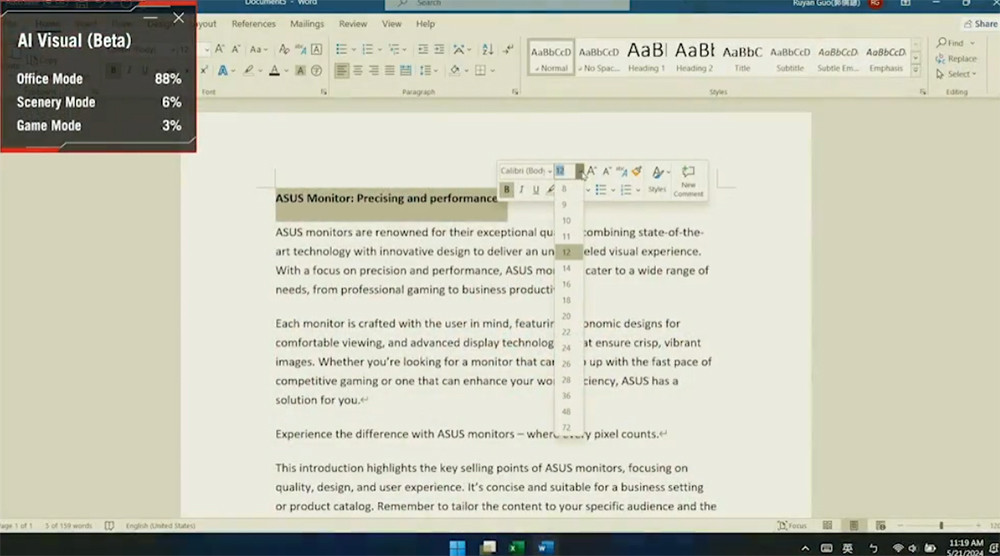The height and width of the screenshot is (556, 1000).
Task: Open the Calibri font name dropdown
Action: coord(526,171)
